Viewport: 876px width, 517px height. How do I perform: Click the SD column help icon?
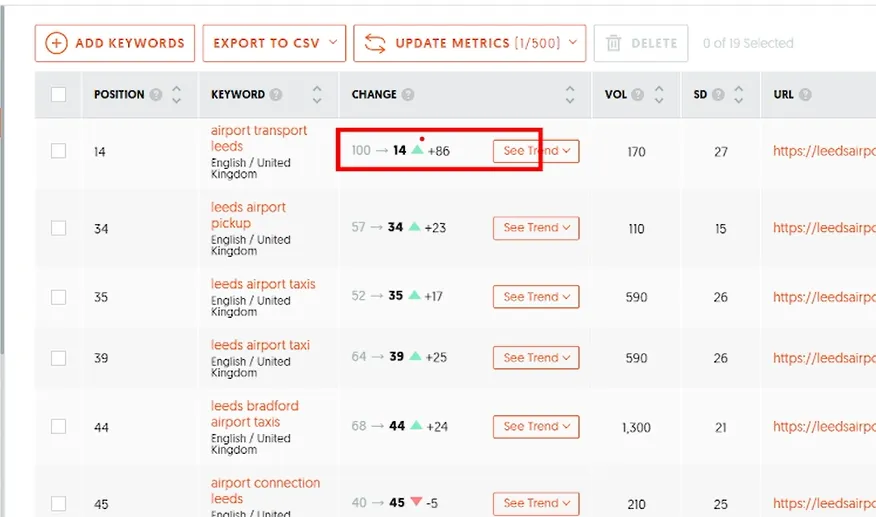pyautogui.click(x=718, y=94)
